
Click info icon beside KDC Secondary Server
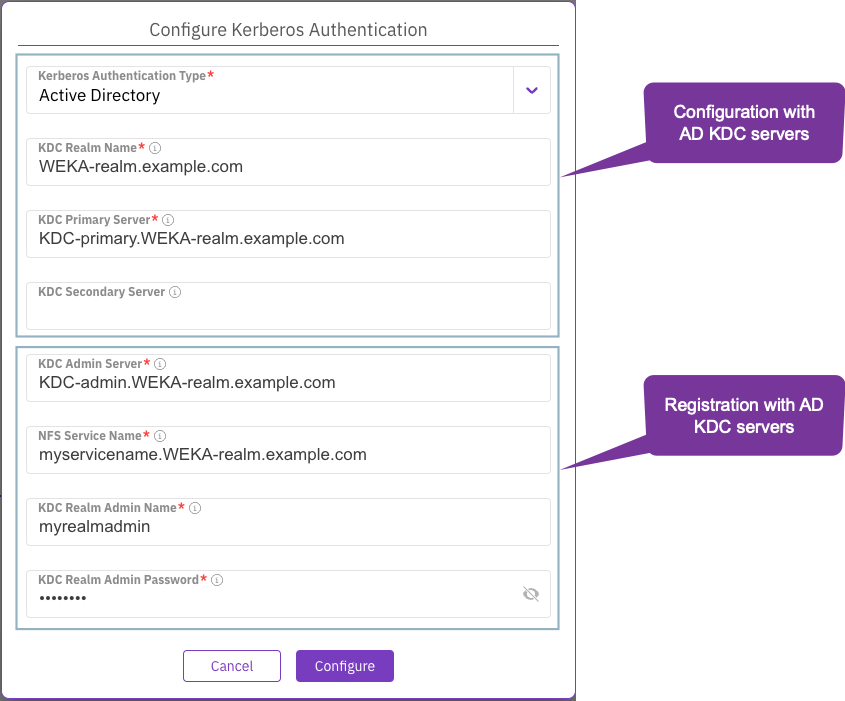175,292
